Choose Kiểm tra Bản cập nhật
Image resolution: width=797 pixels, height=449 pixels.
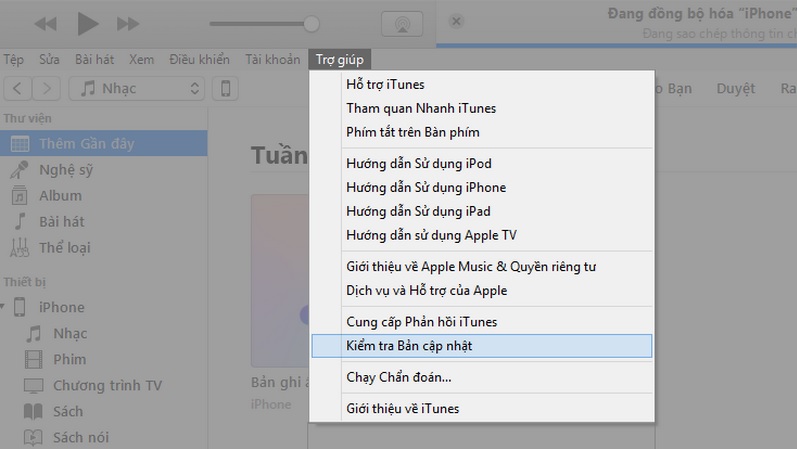[x=482, y=346]
